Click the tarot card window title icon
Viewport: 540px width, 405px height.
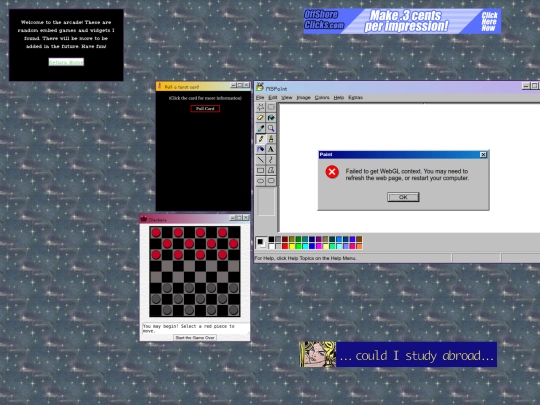tap(159, 86)
